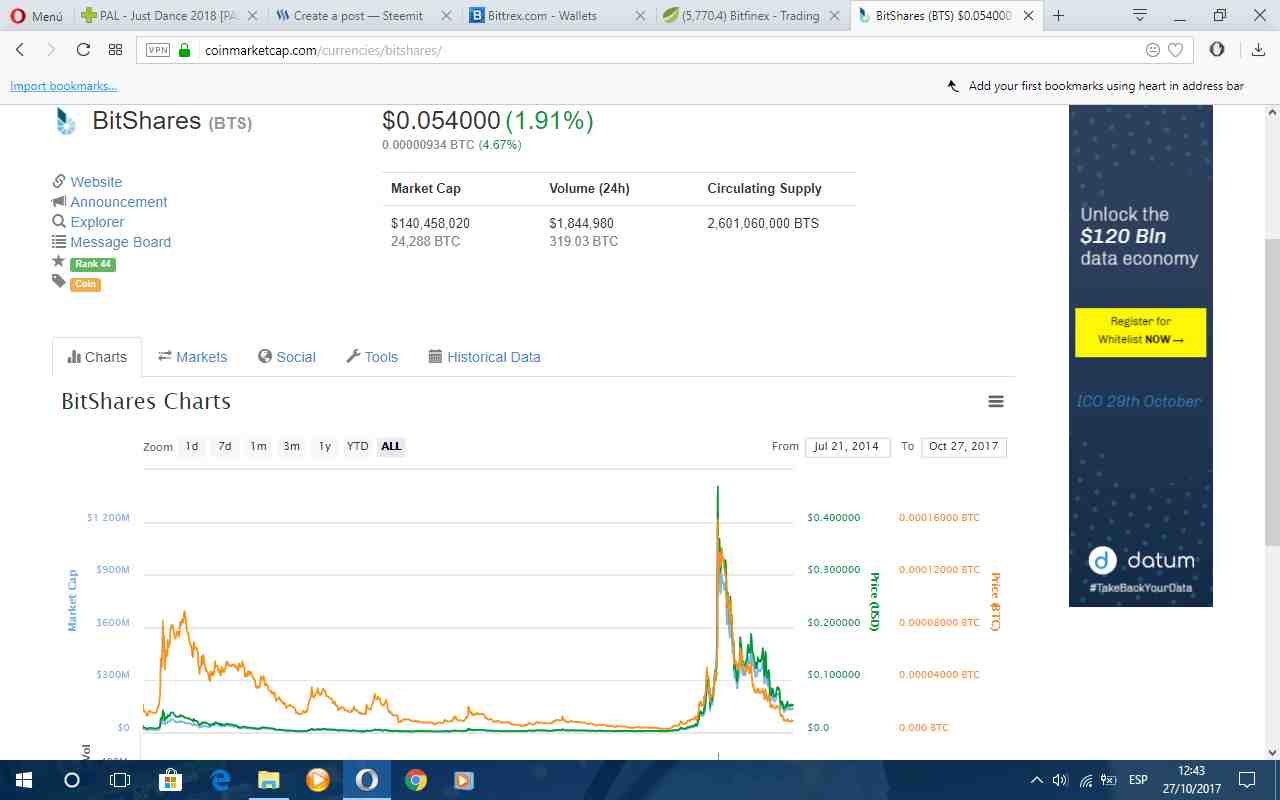Image resolution: width=1280 pixels, height=800 pixels.
Task: Select the 7d zoom range
Action: coord(225,446)
